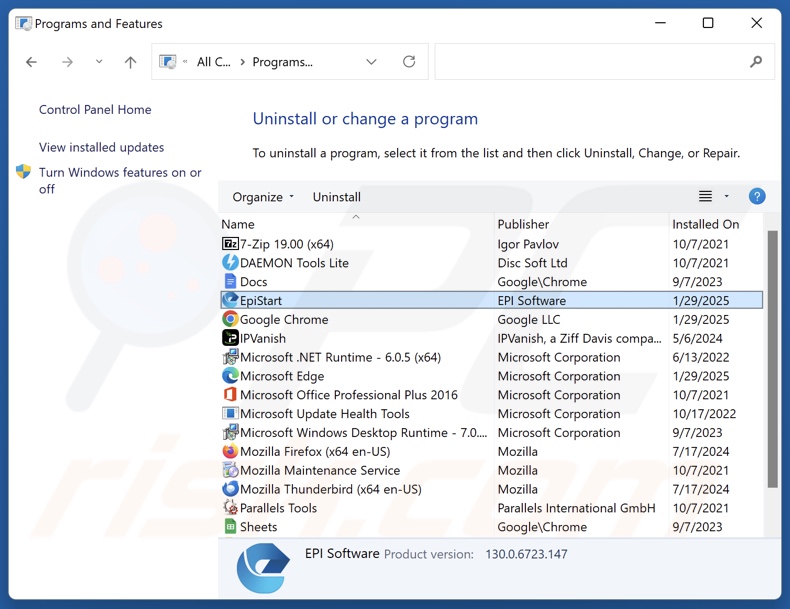Click the vertical scrollbar thumb
This screenshot has height=609, width=790.
(772, 359)
